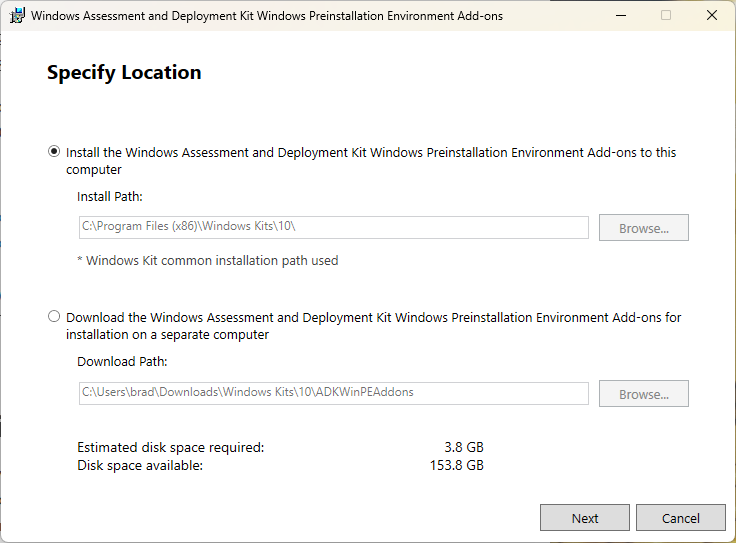Image resolution: width=736 pixels, height=543 pixels.
Task: Click the 3.8 GB required value
Action: pyautogui.click(x=464, y=447)
